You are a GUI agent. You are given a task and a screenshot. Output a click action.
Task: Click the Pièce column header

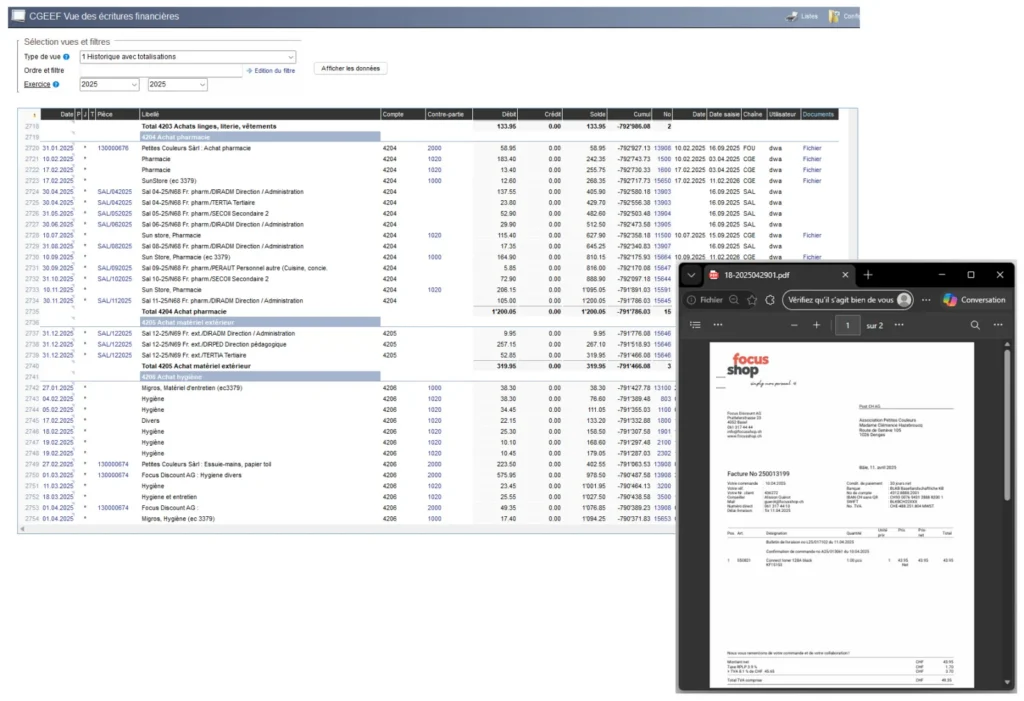coord(118,114)
